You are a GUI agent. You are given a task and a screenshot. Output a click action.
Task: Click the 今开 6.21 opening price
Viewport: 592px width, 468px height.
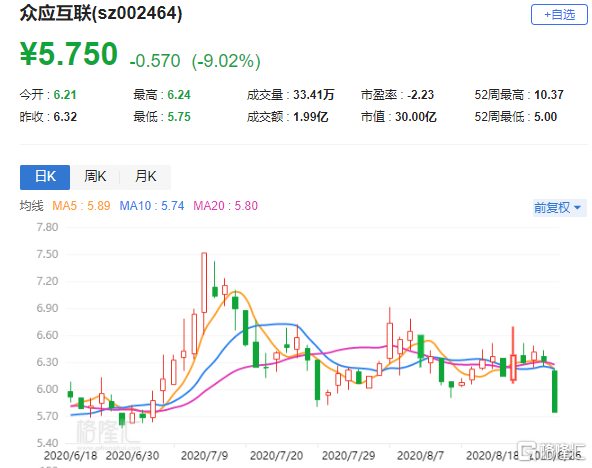(48, 95)
